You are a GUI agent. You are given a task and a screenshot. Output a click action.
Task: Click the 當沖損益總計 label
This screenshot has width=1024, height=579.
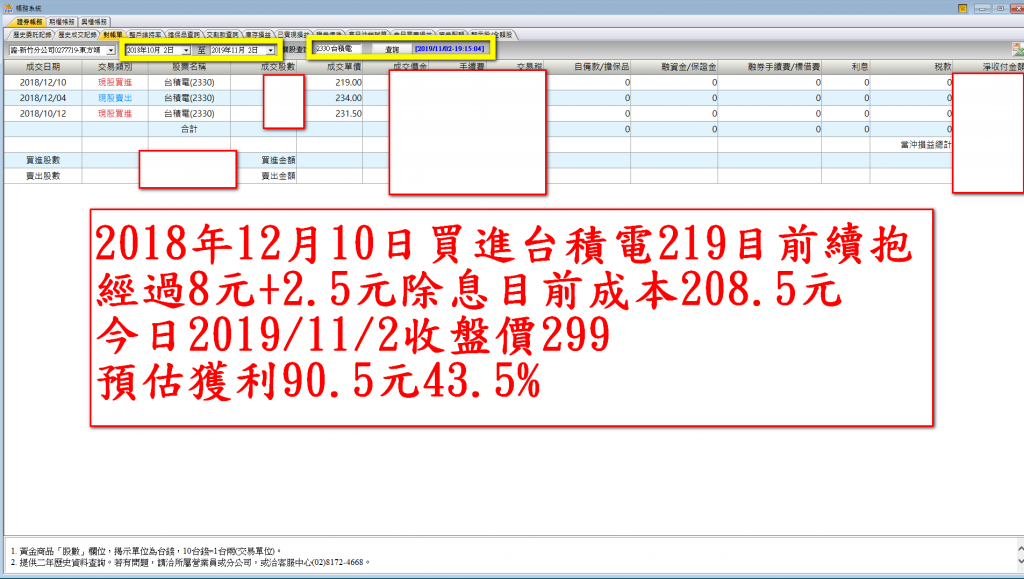926,144
